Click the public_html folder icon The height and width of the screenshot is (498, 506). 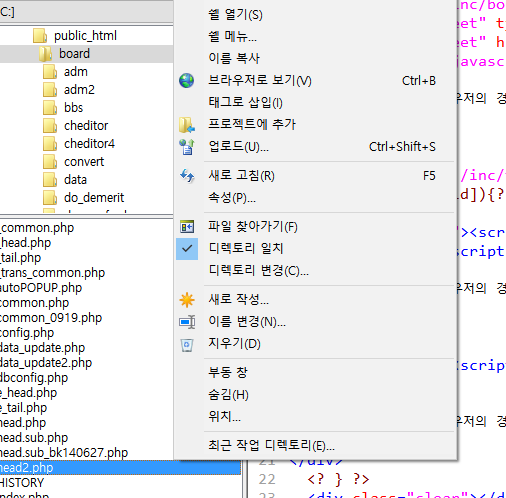(40, 36)
